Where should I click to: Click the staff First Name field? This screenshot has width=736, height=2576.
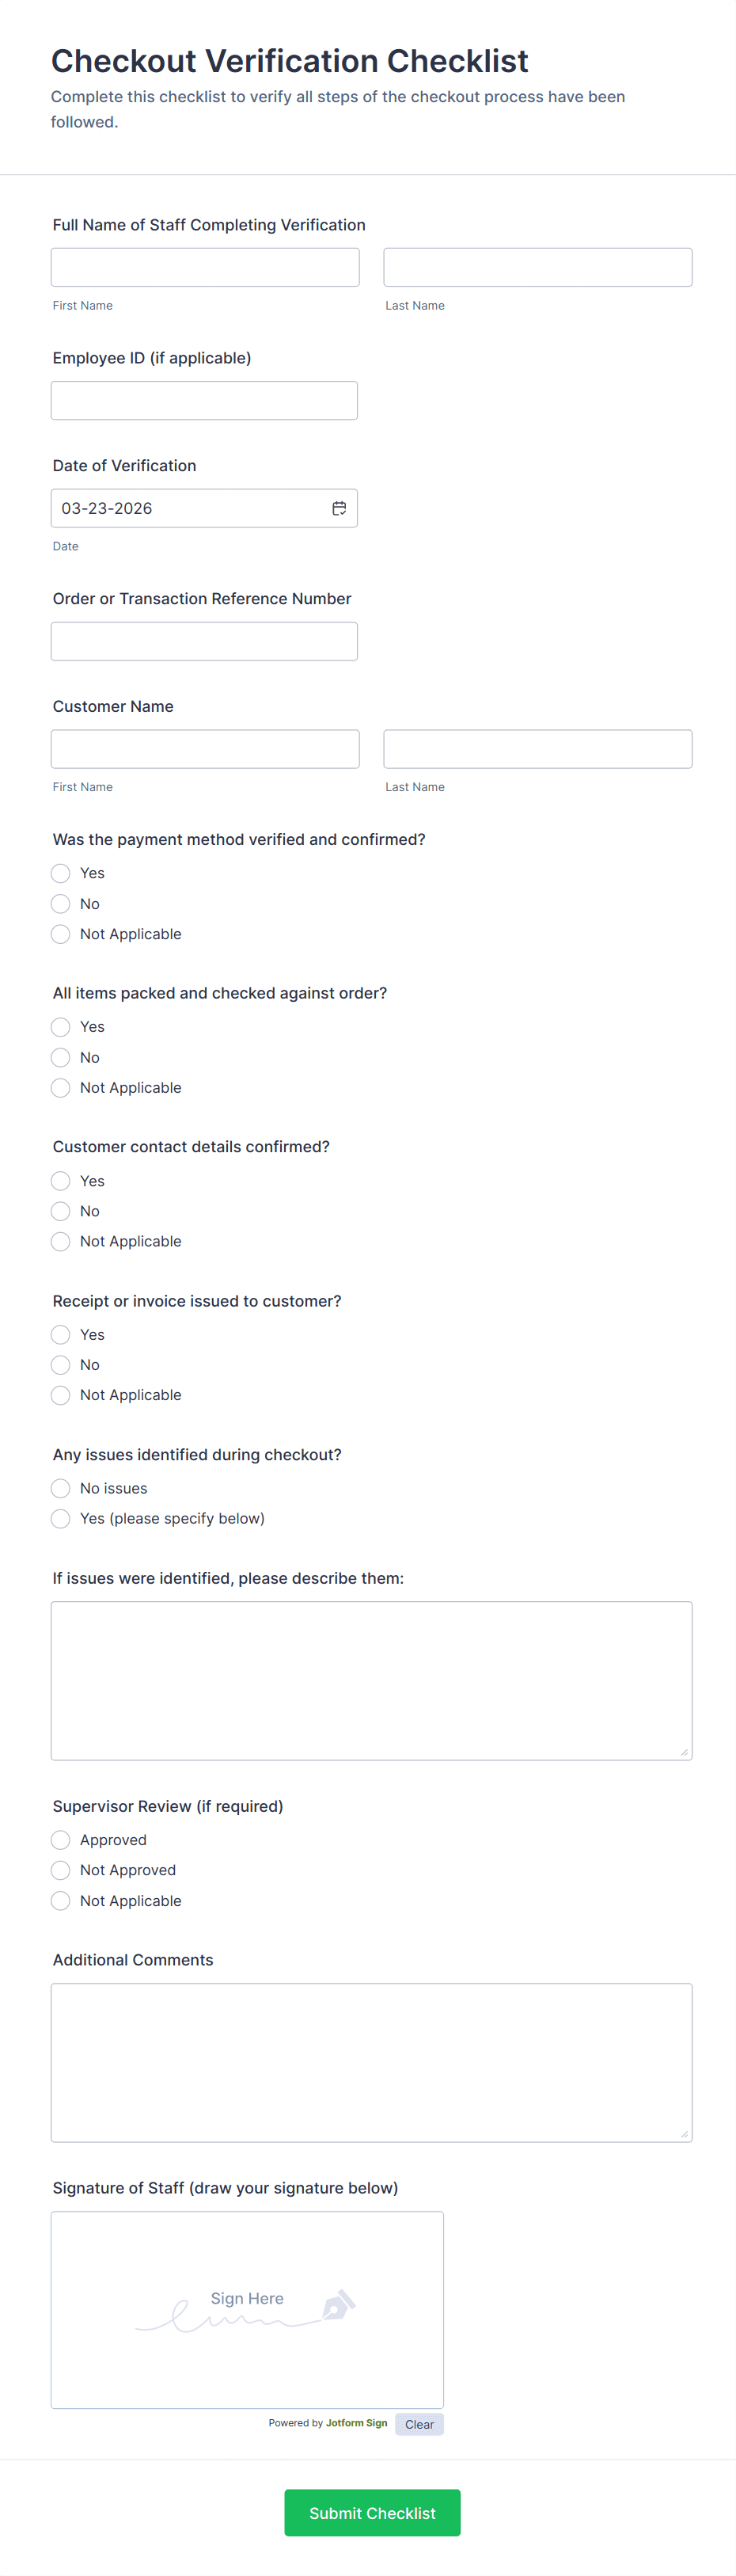pos(205,266)
